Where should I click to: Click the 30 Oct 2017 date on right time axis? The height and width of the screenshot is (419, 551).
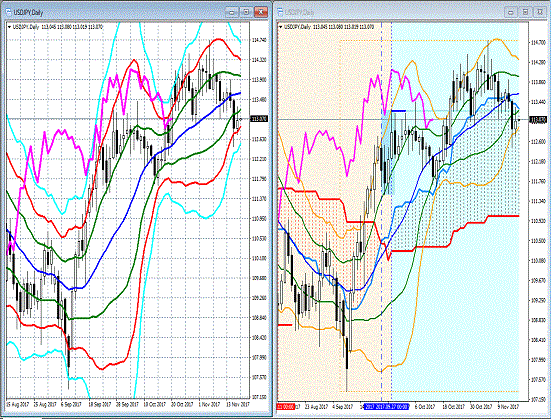(481, 407)
